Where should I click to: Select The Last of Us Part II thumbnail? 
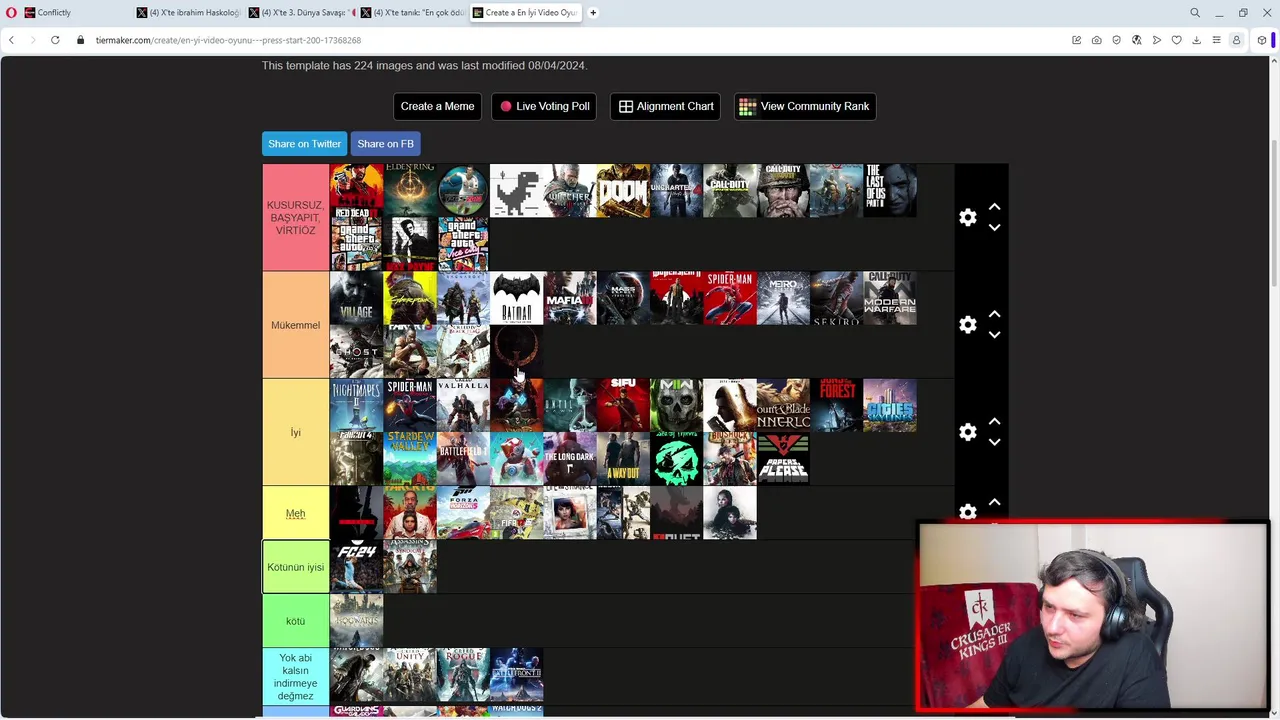point(890,190)
